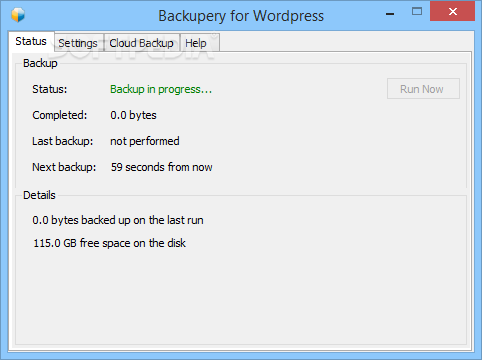482x360 pixels.
Task: Click '59 seconds from now' next backup value
Action: coord(161,167)
